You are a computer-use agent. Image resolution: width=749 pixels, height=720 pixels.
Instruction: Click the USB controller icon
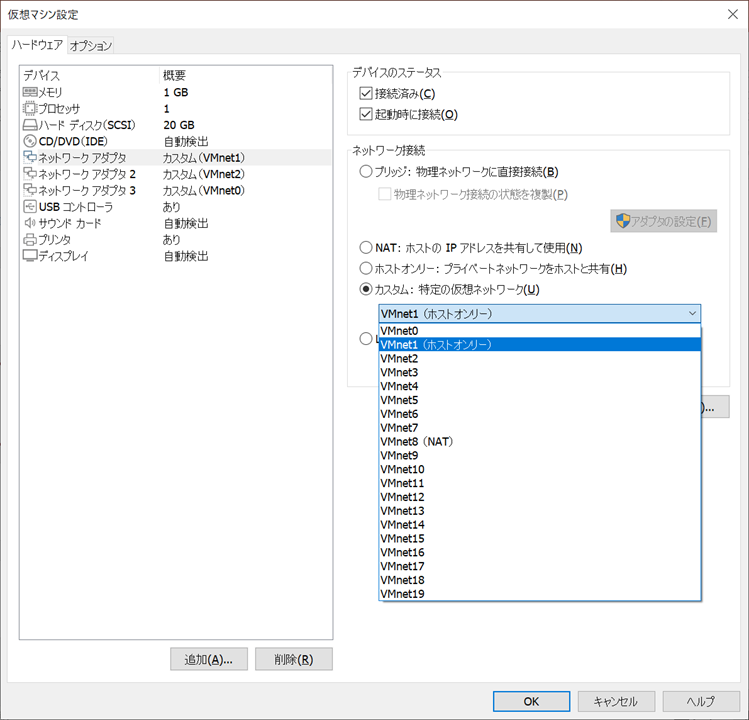coord(30,206)
